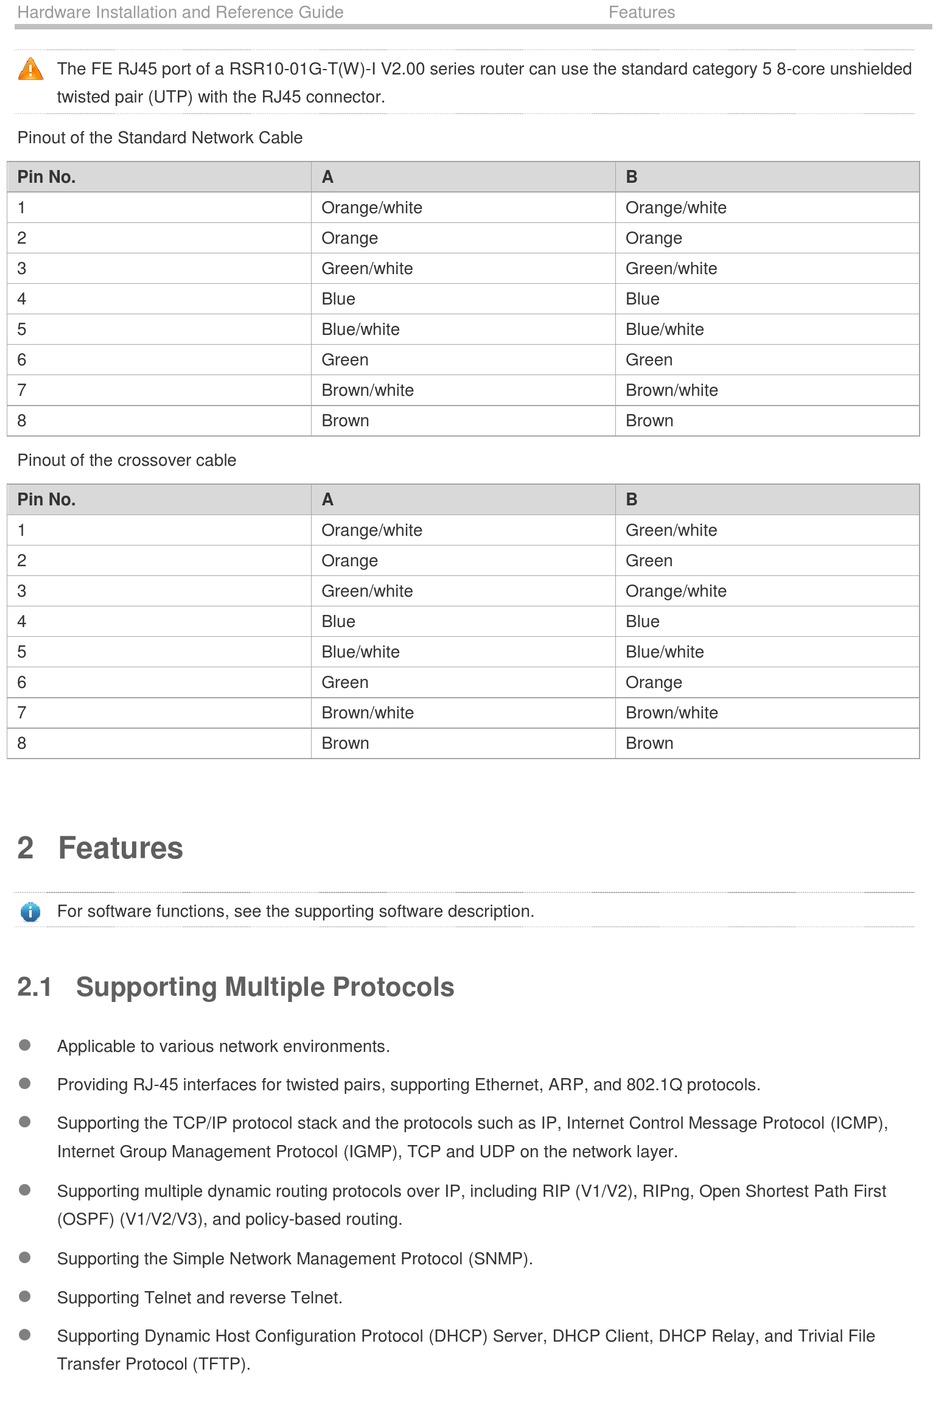Click 'Pinout of the Standard Network Cable' caption

tap(160, 138)
